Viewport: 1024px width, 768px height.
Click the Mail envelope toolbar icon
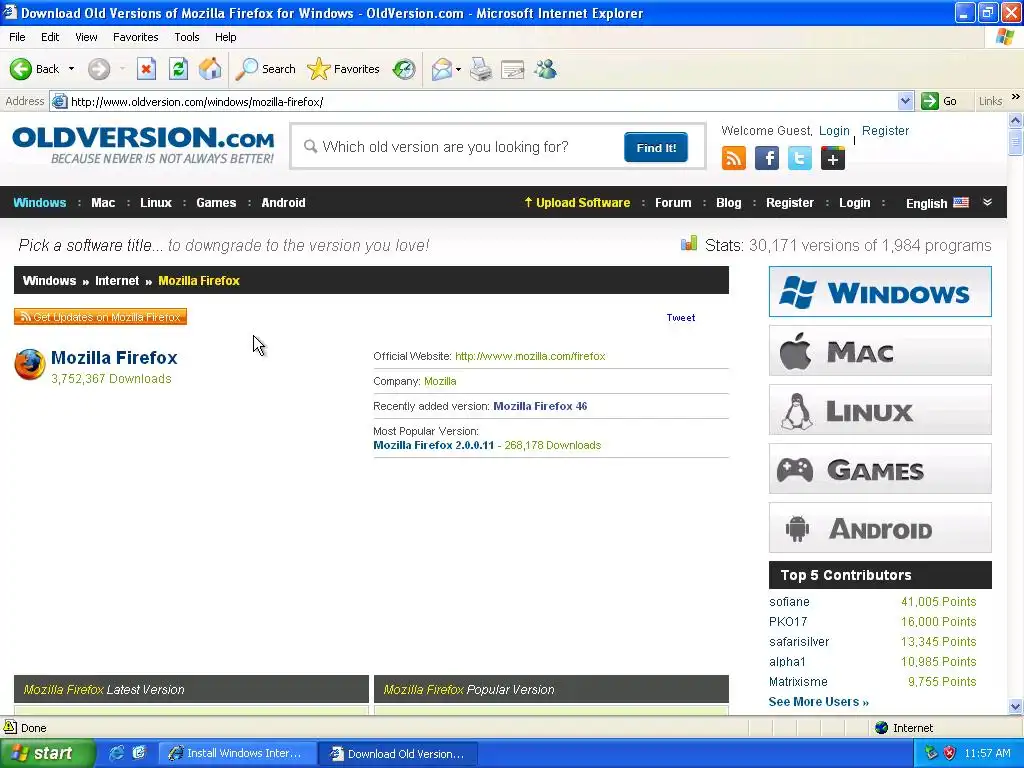441,69
